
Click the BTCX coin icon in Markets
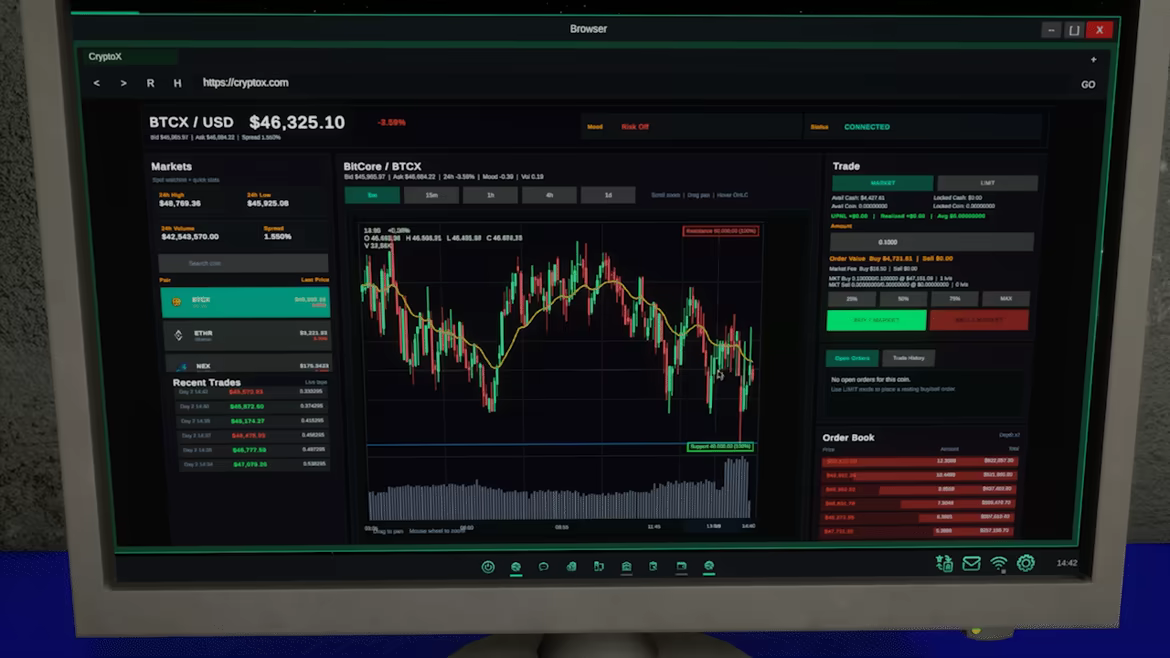coord(177,301)
